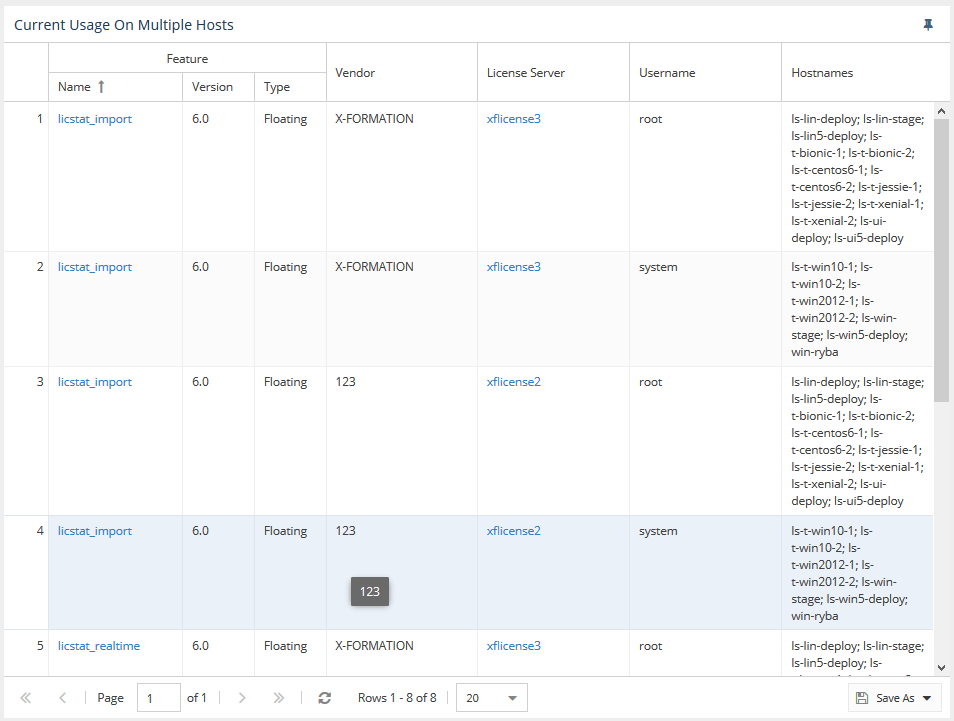
Task: Sort by the Version column header
Action: (218, 87)
